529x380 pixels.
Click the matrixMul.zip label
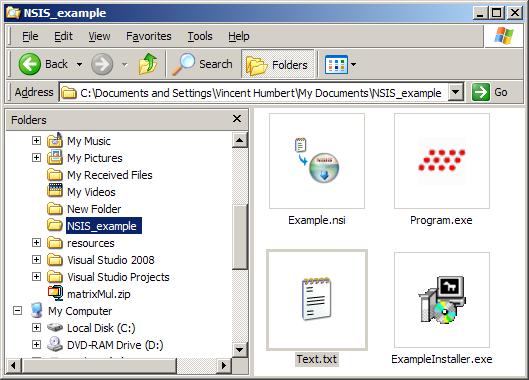coord(99,294)
